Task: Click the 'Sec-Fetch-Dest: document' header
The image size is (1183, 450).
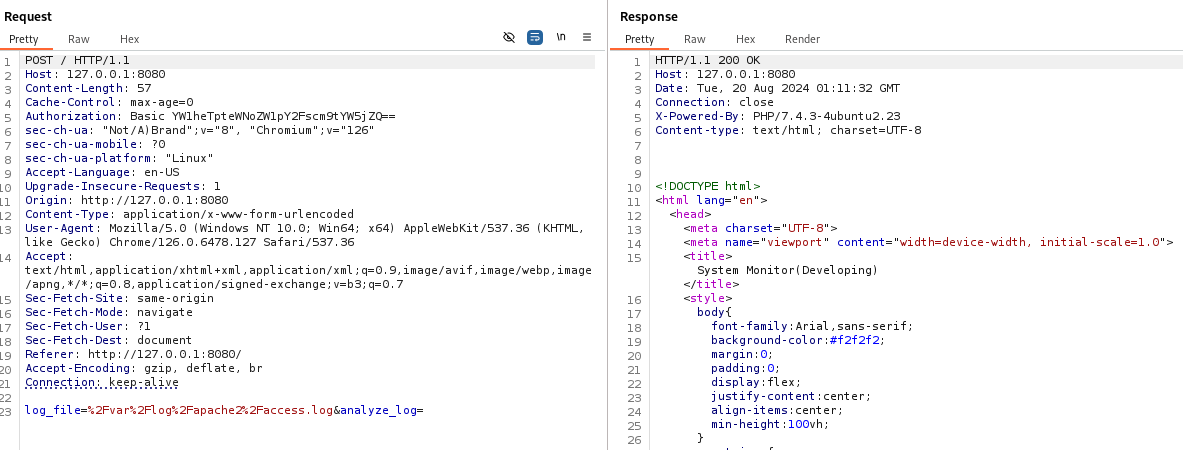Action: point(109,340)
